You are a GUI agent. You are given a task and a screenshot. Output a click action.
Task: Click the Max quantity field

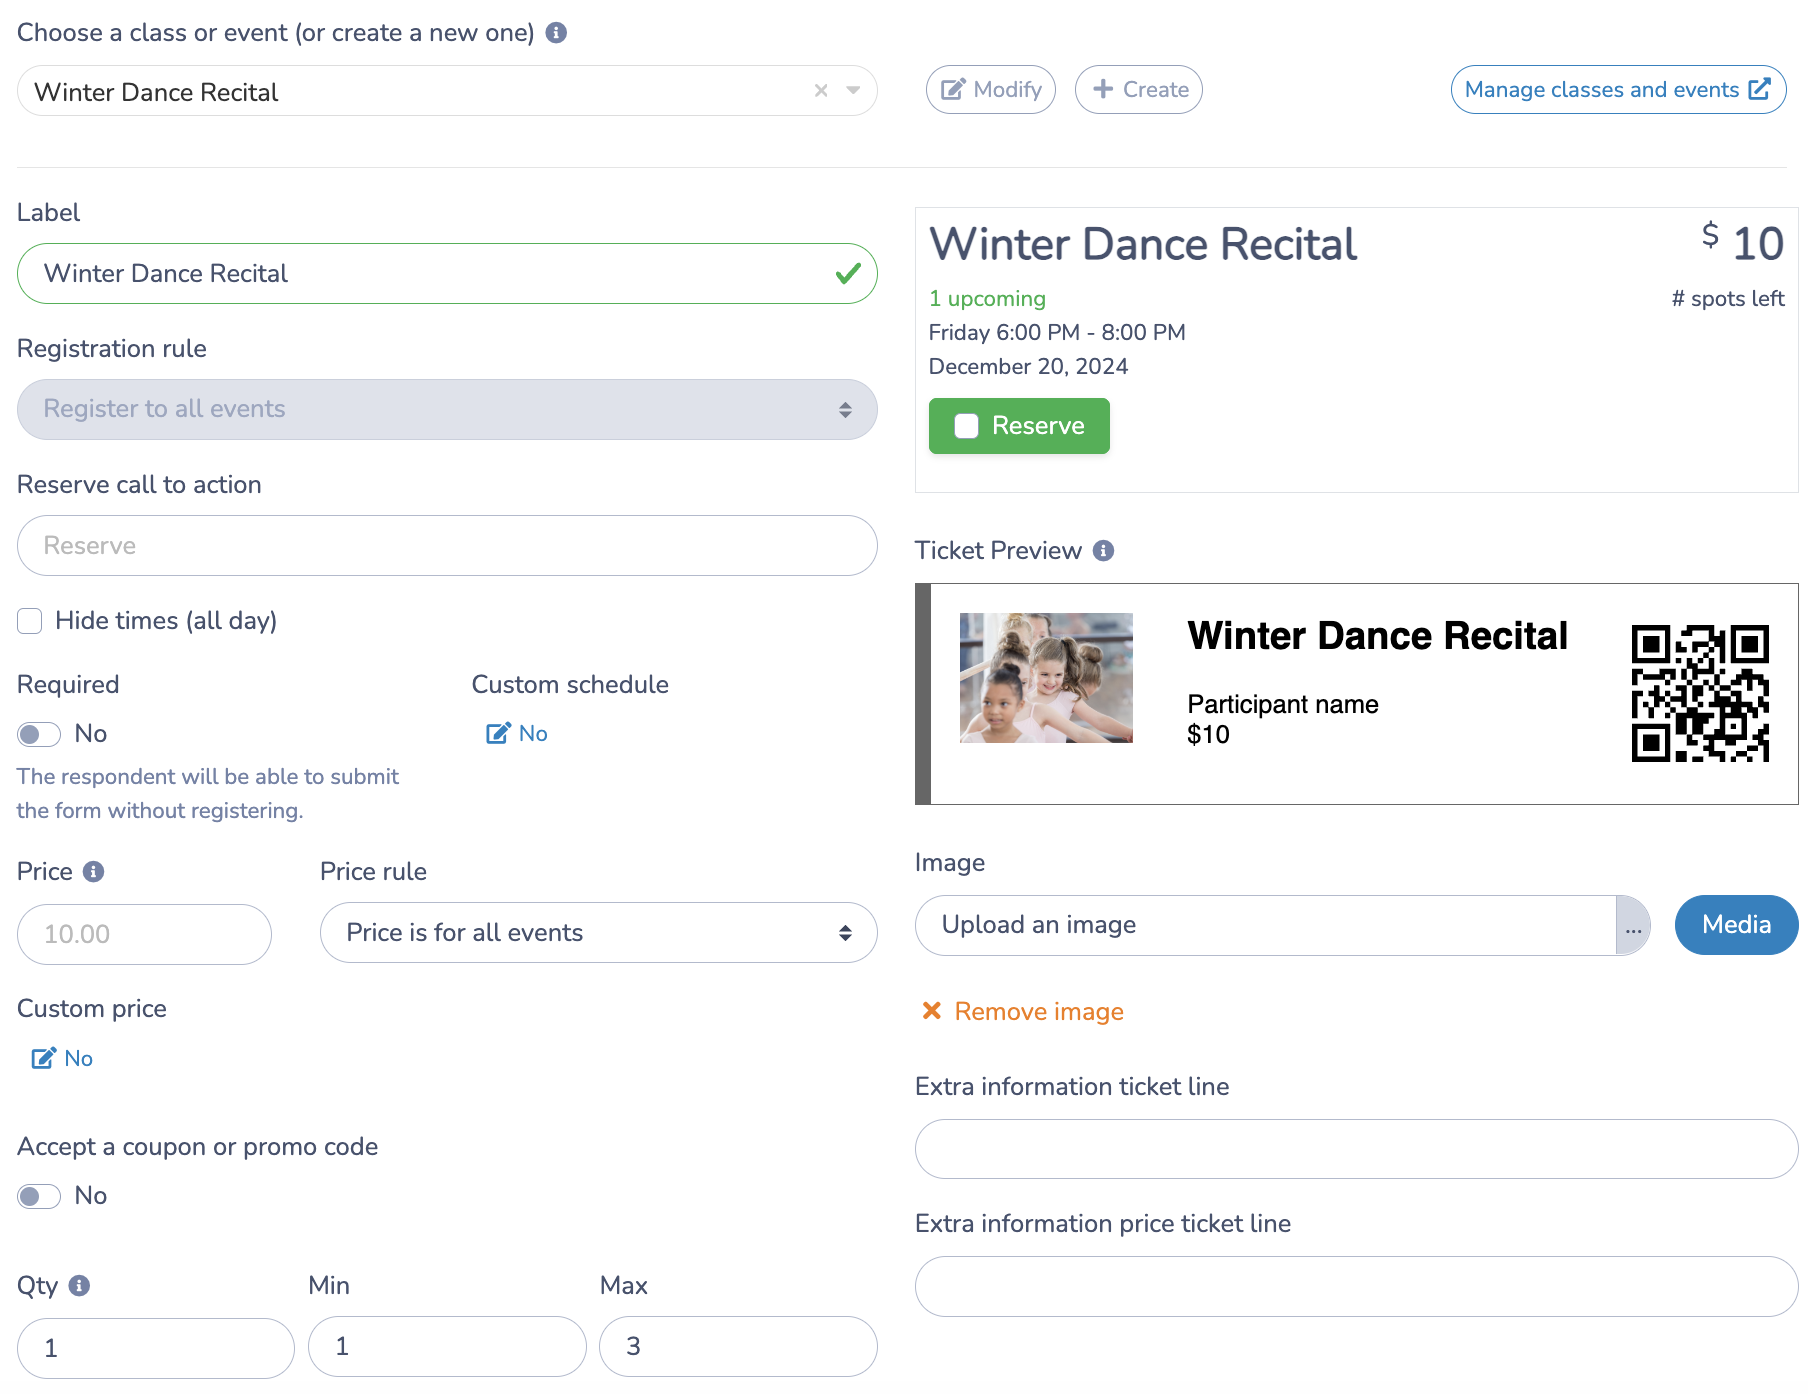tap(738, 1347)
